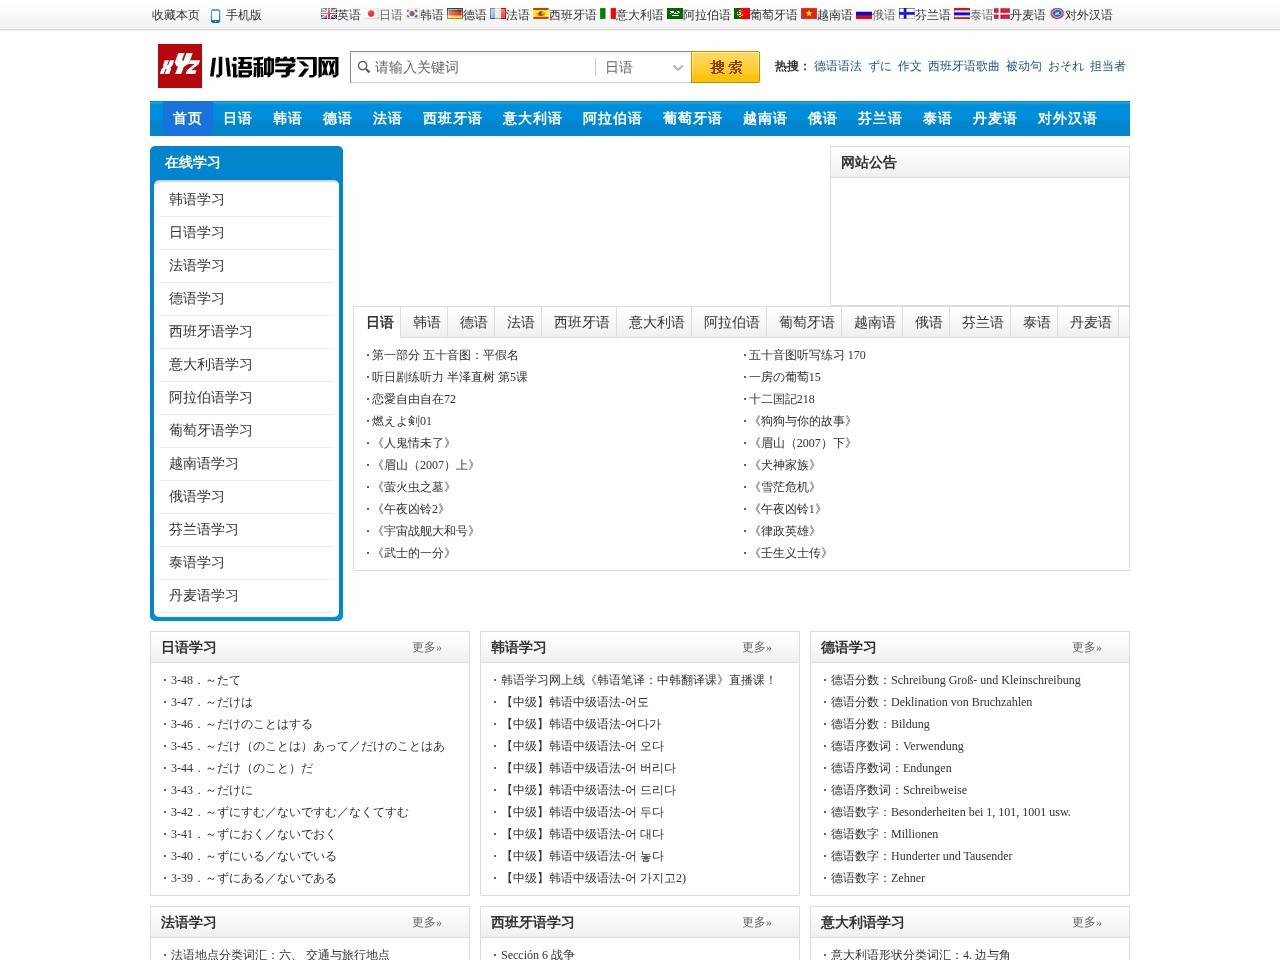
Task: Open 韩语中级语法-어도 article
Action: 575,702
